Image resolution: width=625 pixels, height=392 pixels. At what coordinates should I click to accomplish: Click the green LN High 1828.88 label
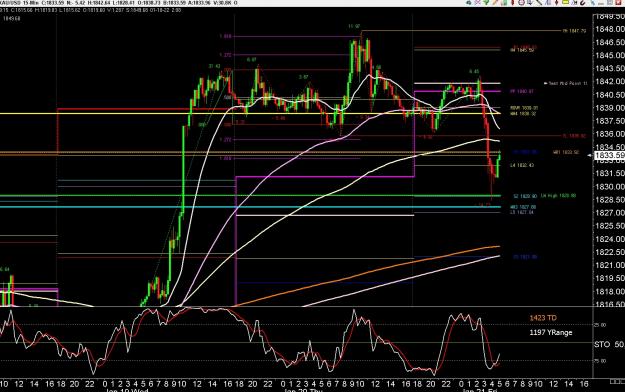pos(558,196)
